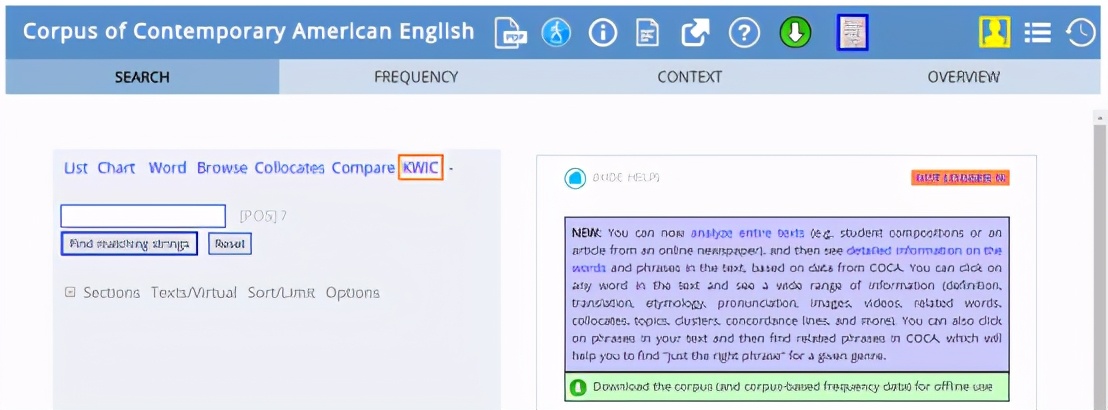Click the Reset button

coord(230,244)
